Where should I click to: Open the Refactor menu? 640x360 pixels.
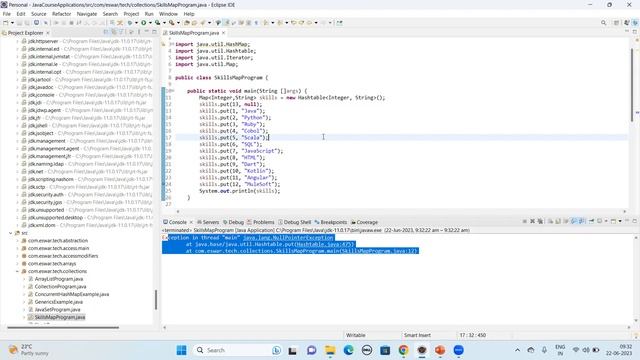click(x=61, y=14)
